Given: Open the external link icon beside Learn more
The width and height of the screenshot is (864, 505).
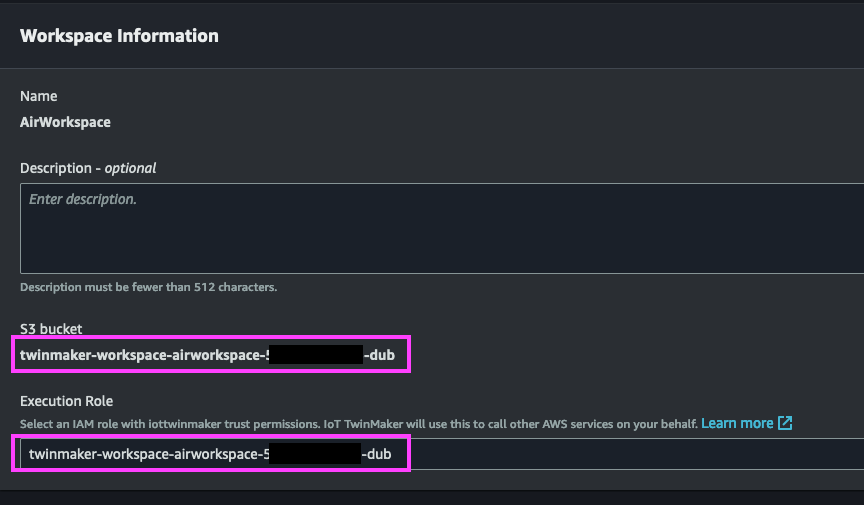Looking at the screenshot, I should click(x=785, y=423).
